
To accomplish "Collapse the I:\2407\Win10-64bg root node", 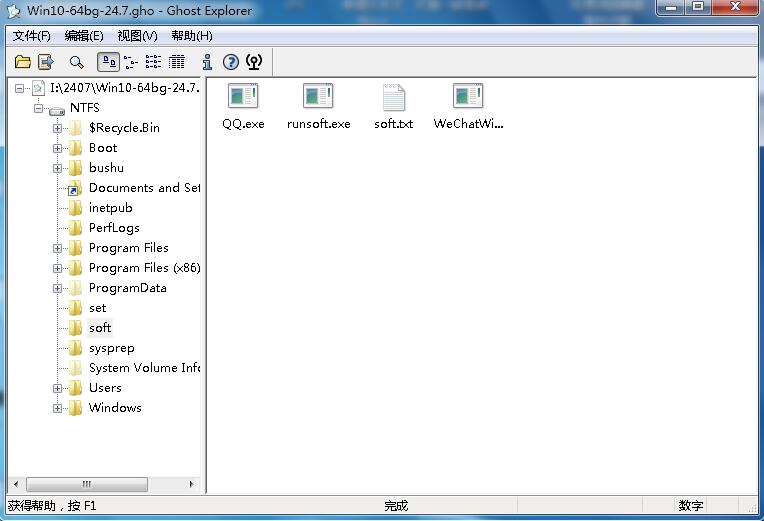I will tap(19, 88).
